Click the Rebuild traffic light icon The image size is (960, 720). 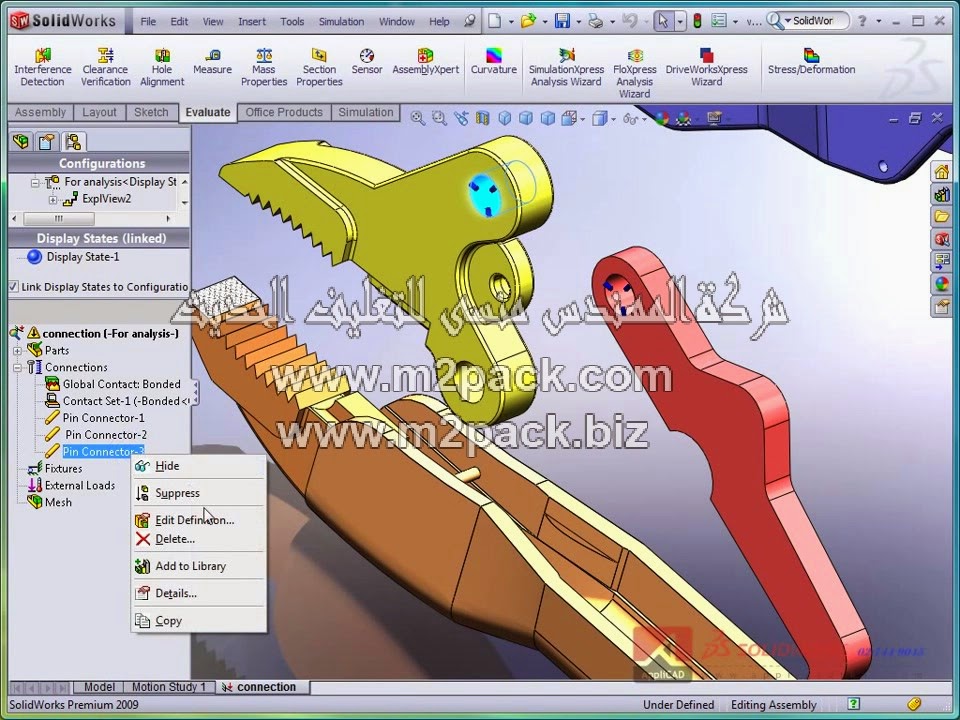pos(697,21)
